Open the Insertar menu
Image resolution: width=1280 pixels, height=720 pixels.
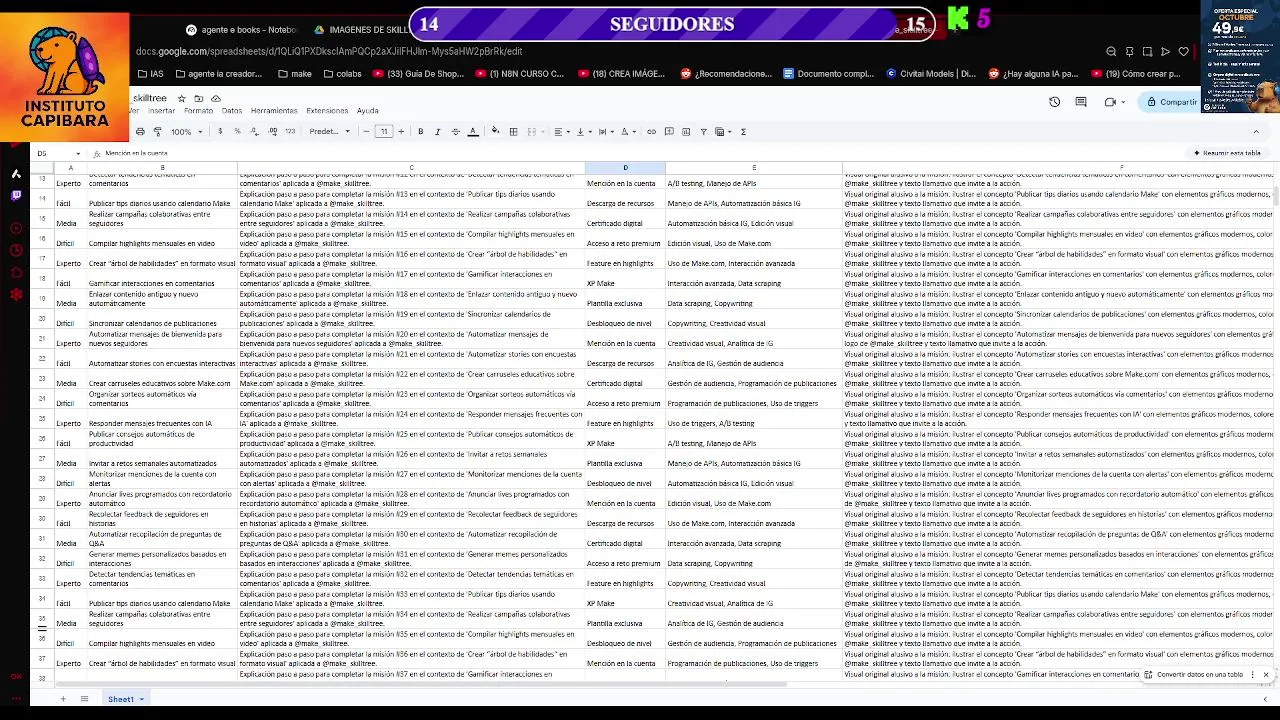click(x=161, y=111)
